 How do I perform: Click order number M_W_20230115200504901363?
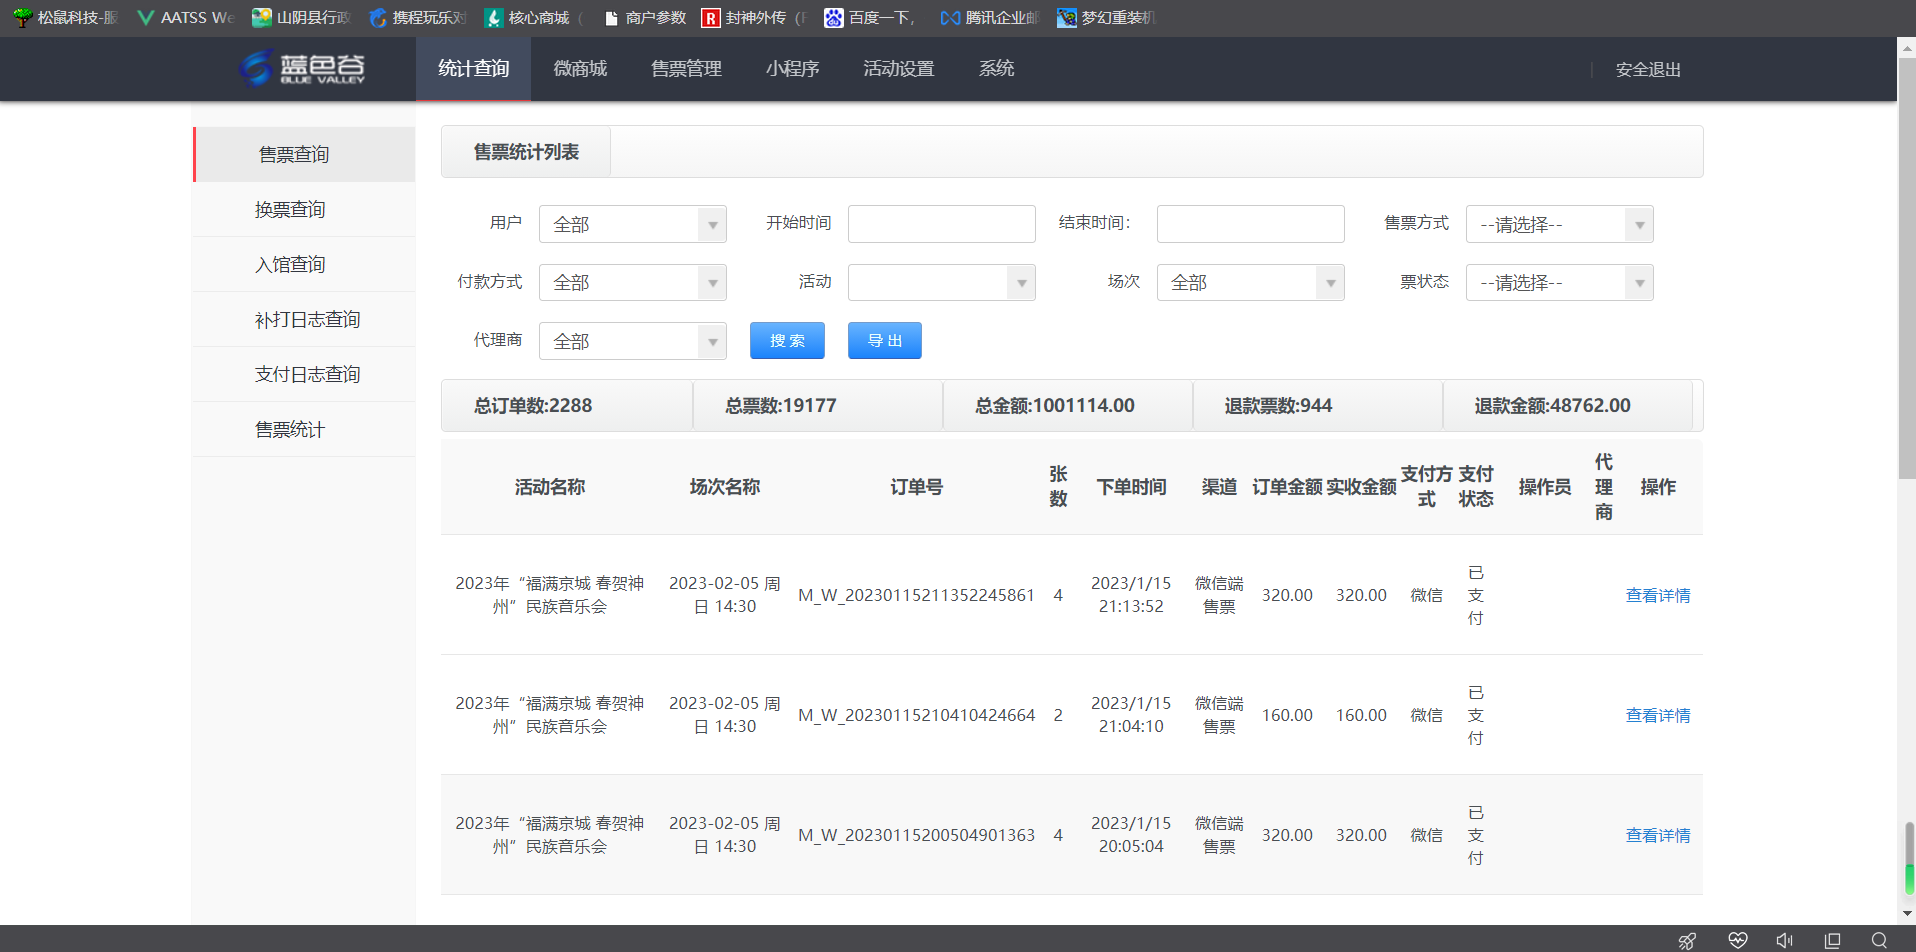(916, 835)
